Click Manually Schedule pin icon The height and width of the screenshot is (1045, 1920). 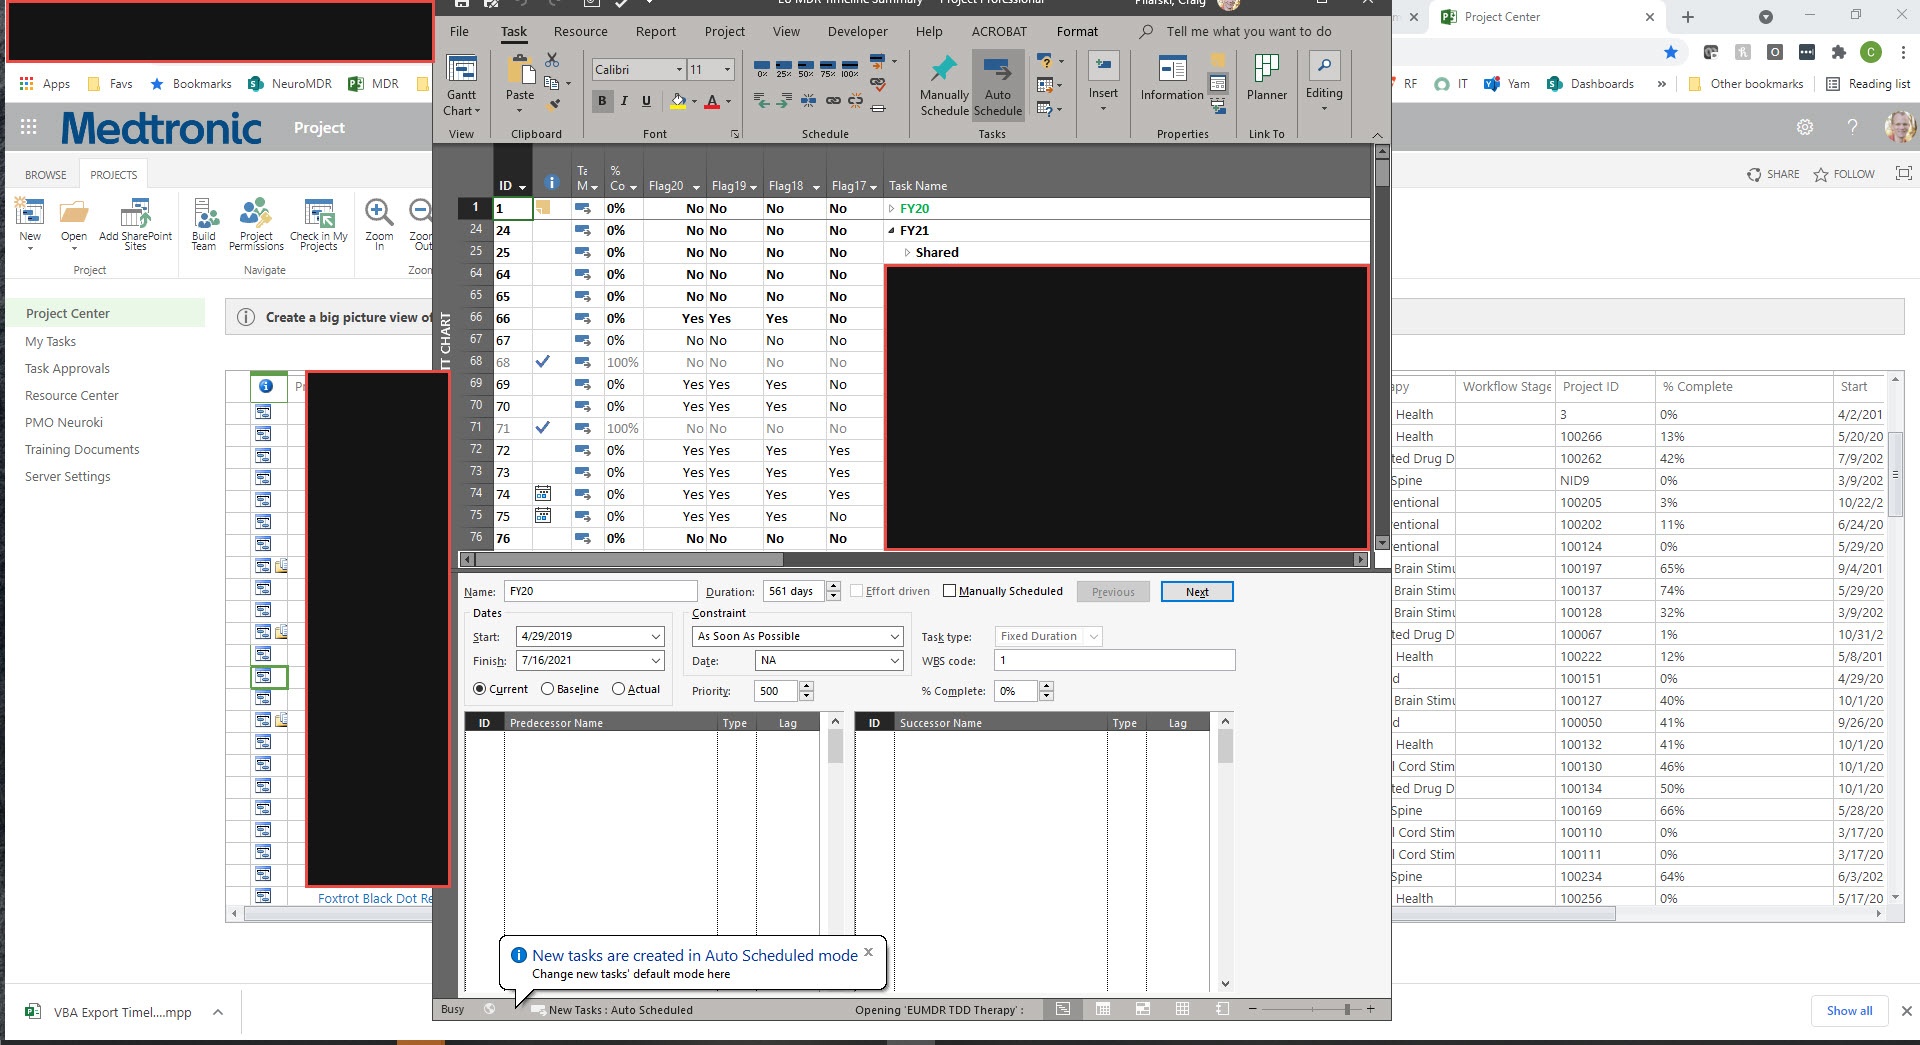click(x=944, y=85)
